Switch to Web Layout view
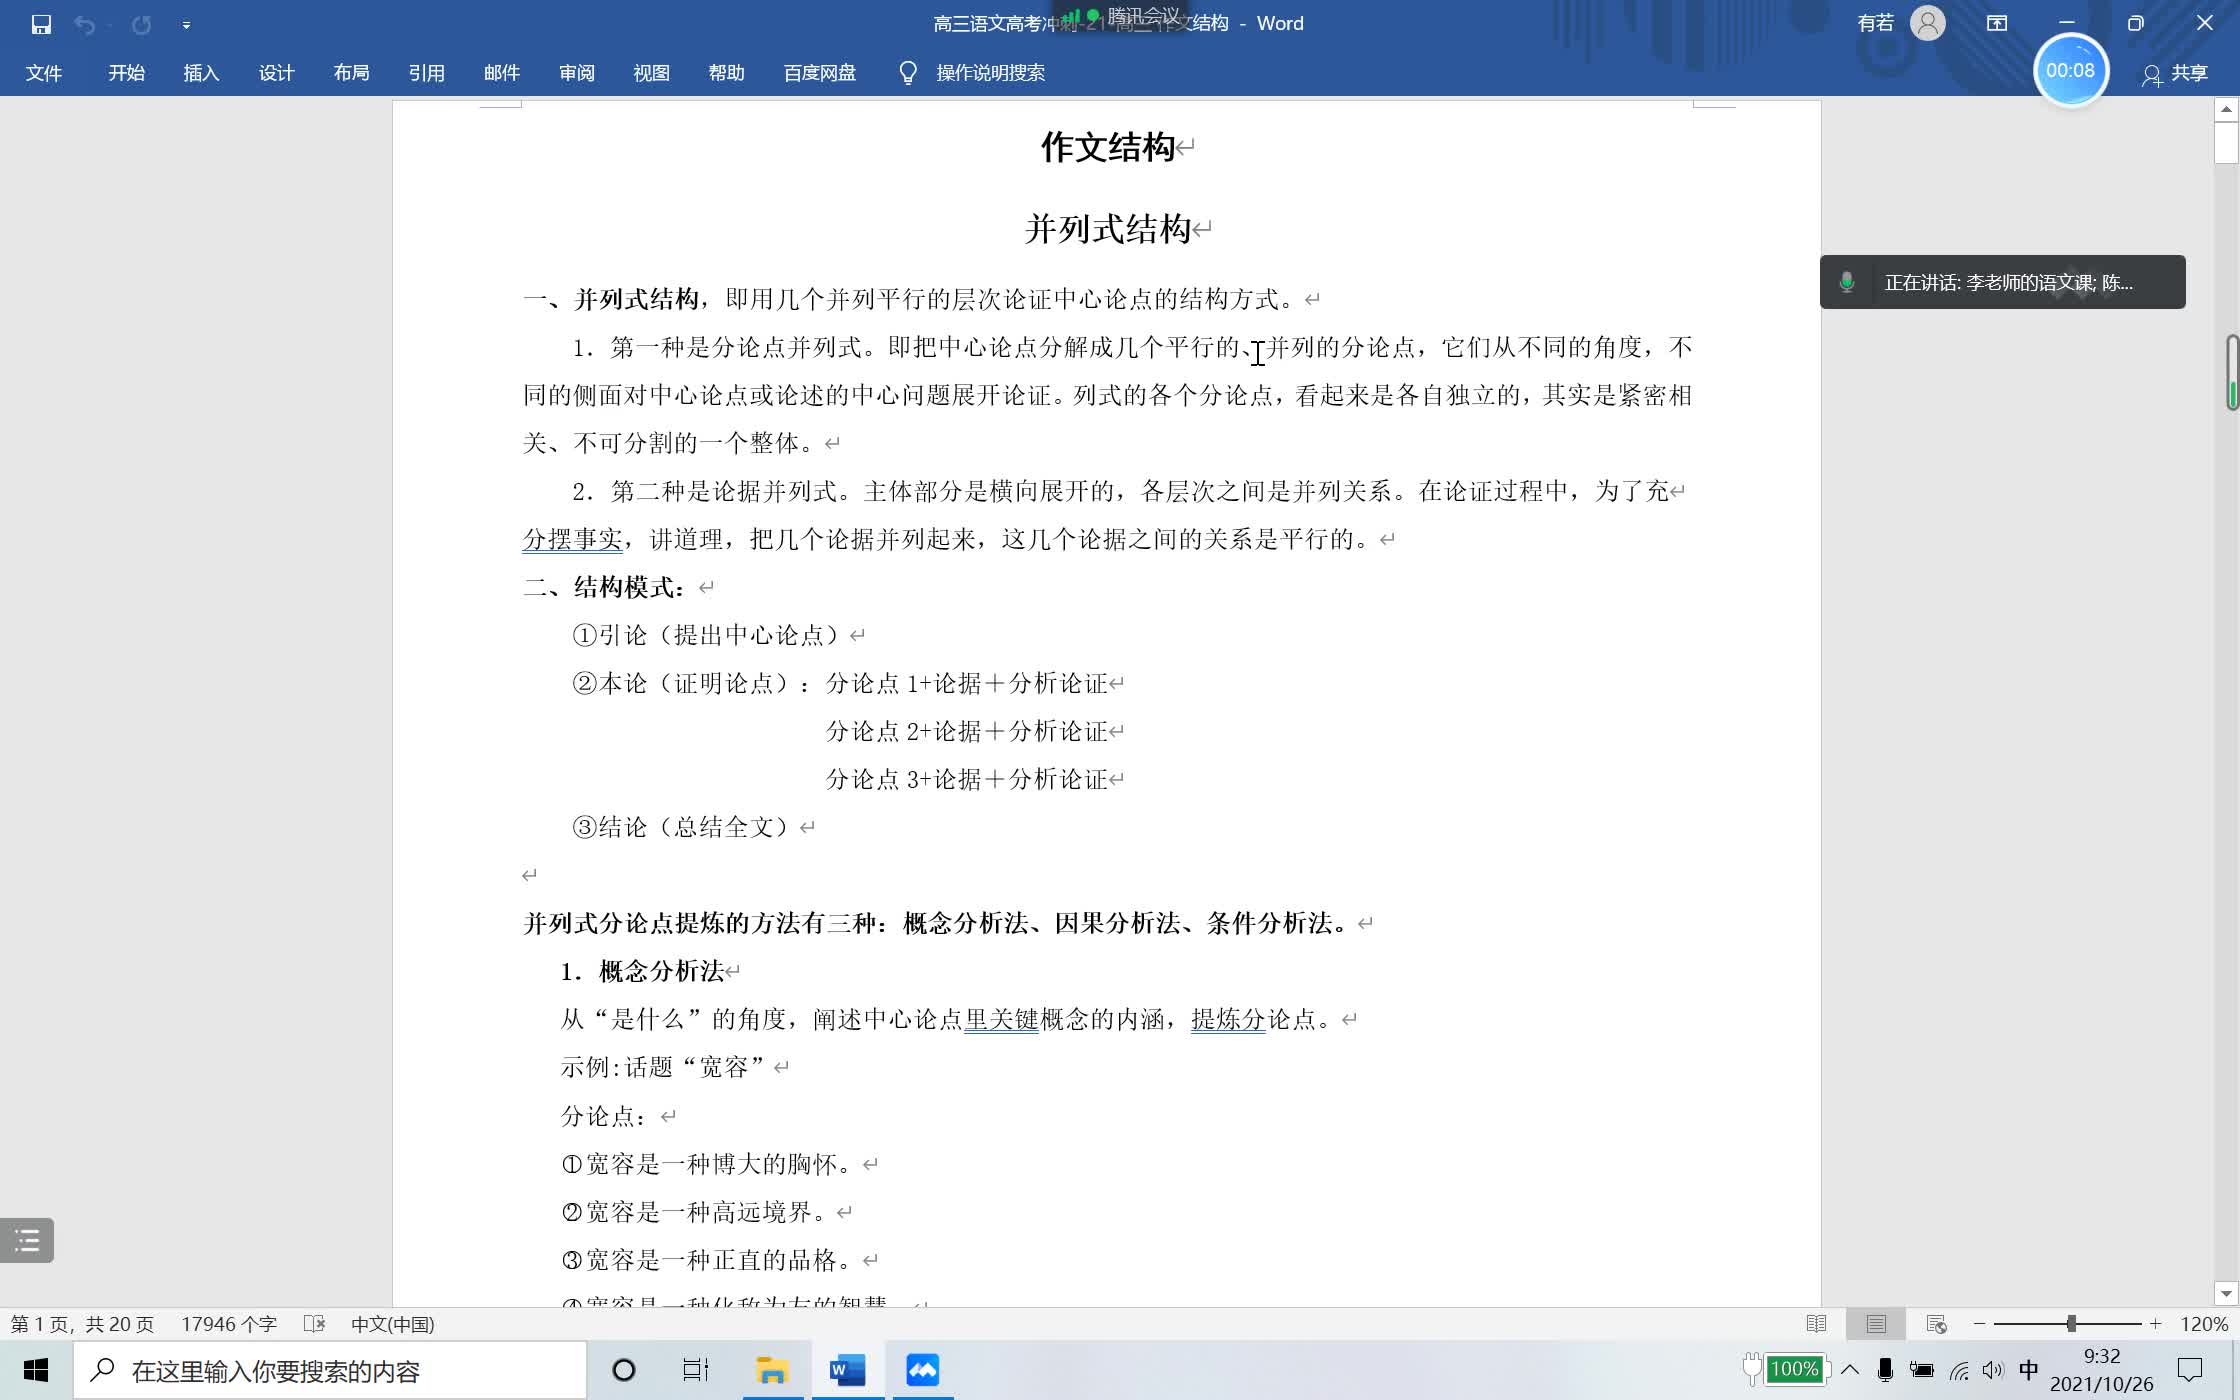2240x1400 pixels. (x=1936, y=1324)
